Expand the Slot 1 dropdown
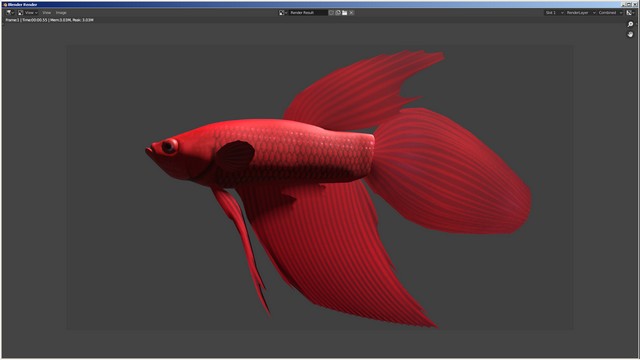 pyautogui.click(x=554, y=13)
